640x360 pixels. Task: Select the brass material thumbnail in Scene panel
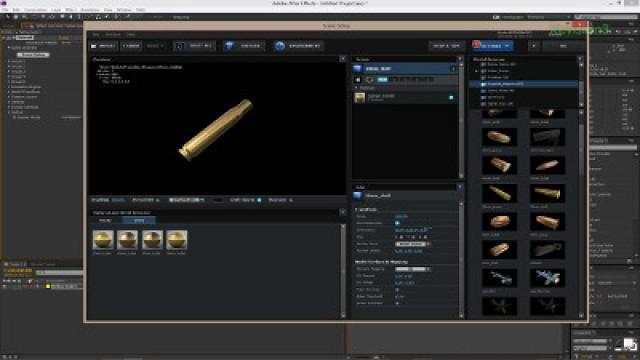tap(360, 98)
